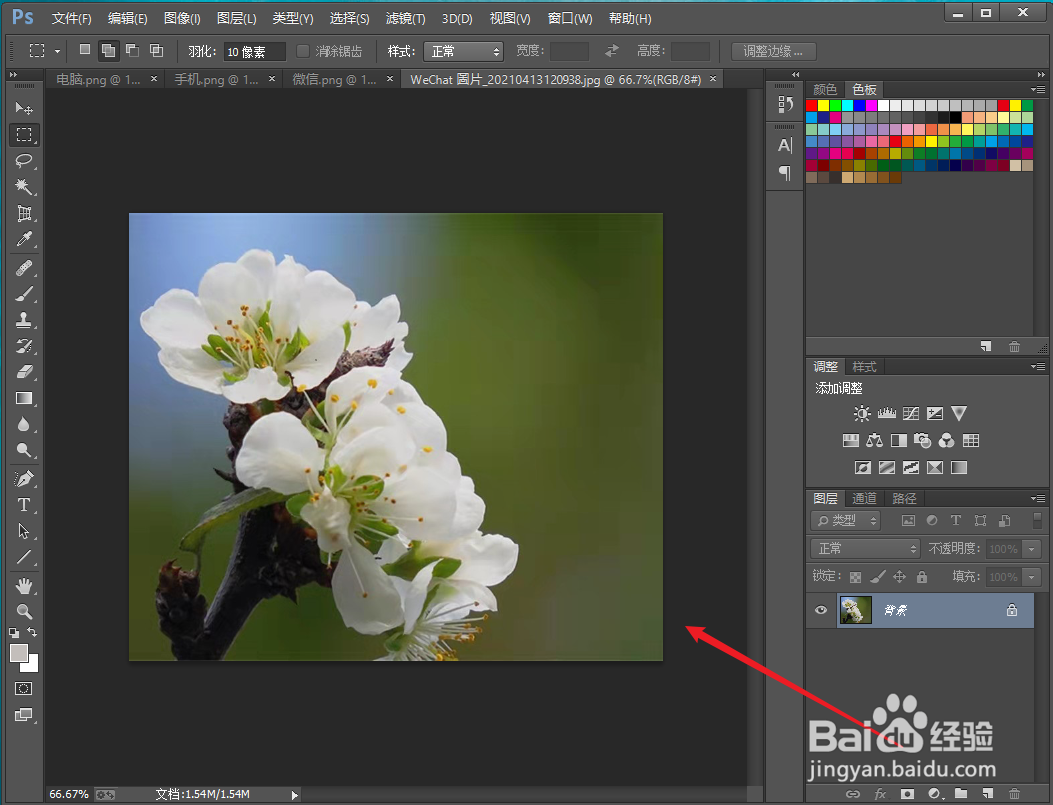
Task: Select the Eraser tool
Action: pyautogui.click(x=24, y=372)
